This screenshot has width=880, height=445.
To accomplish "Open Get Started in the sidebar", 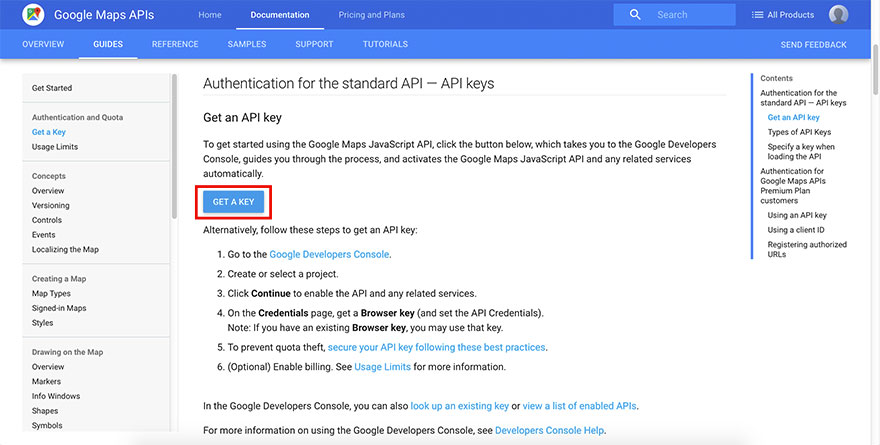I will point(52,88).
